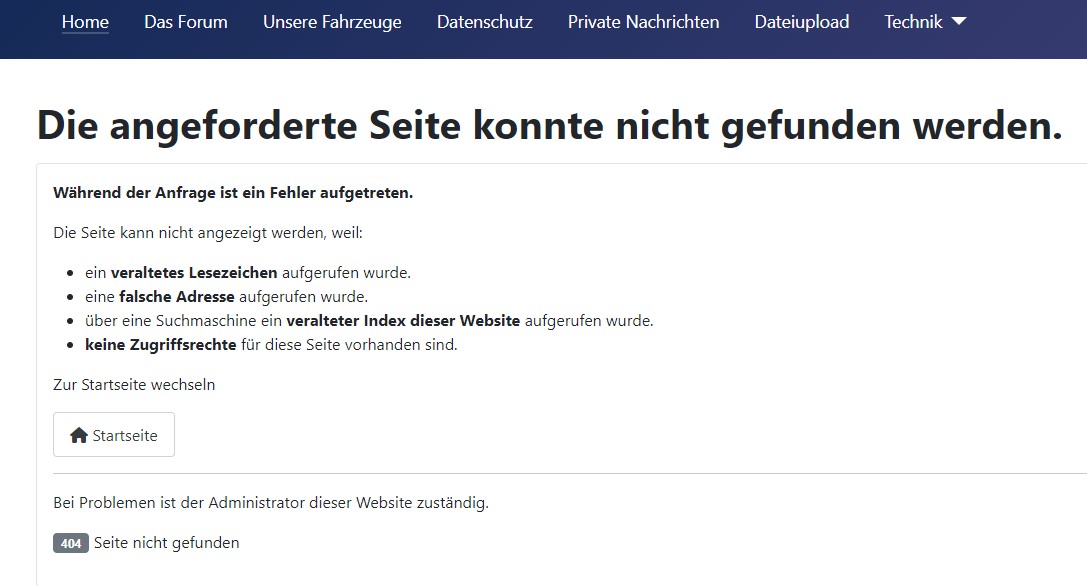Click the page-not-found main heading
This screenshot has width=1087, height=586.
point(549,126)
